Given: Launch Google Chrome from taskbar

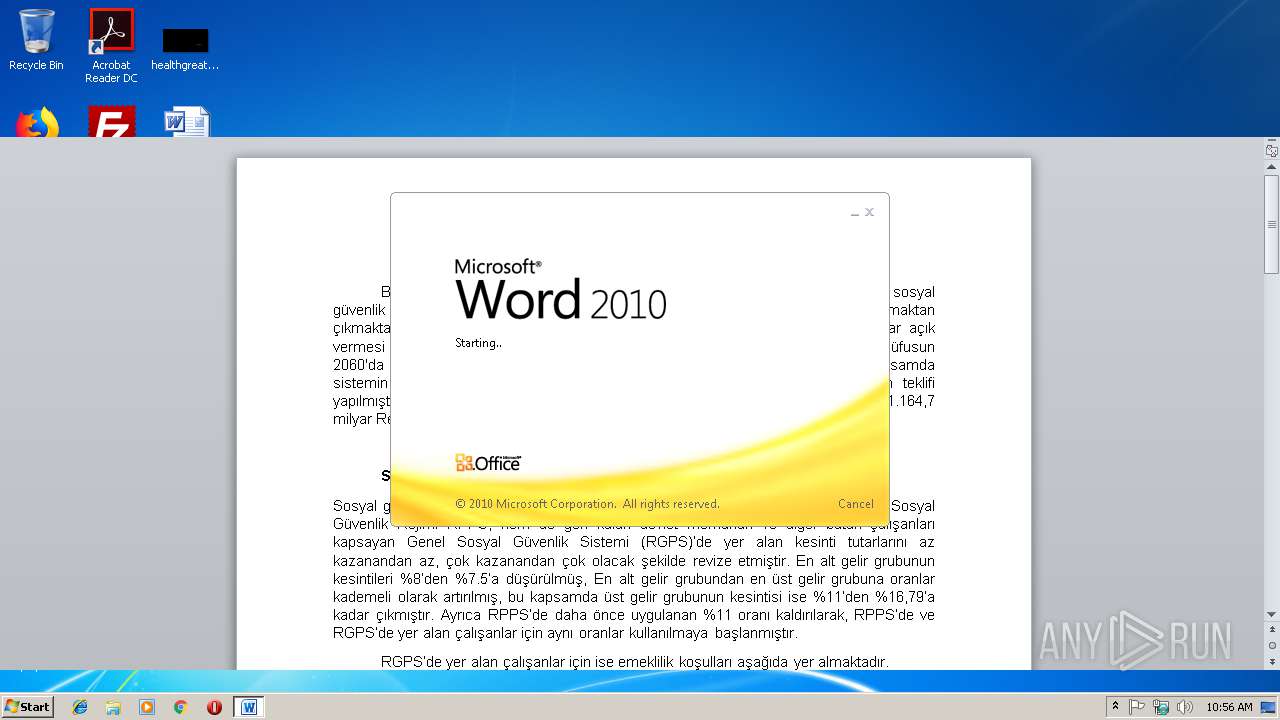Looking at the screenshot, I should point(181,707).
